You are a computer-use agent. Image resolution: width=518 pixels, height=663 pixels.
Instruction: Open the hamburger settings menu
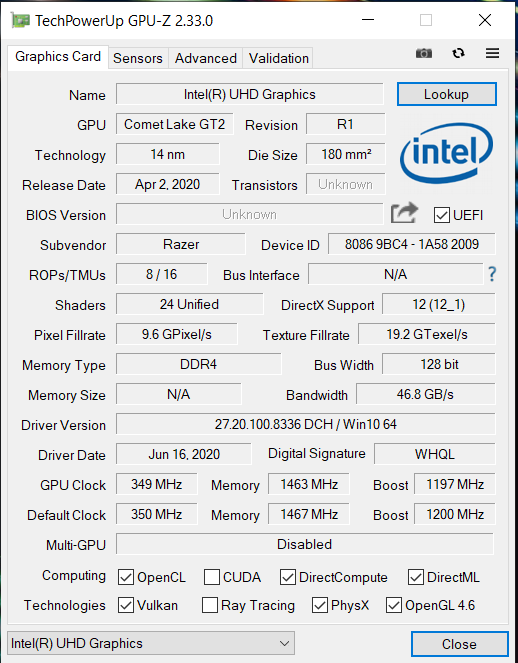(492, 53)
